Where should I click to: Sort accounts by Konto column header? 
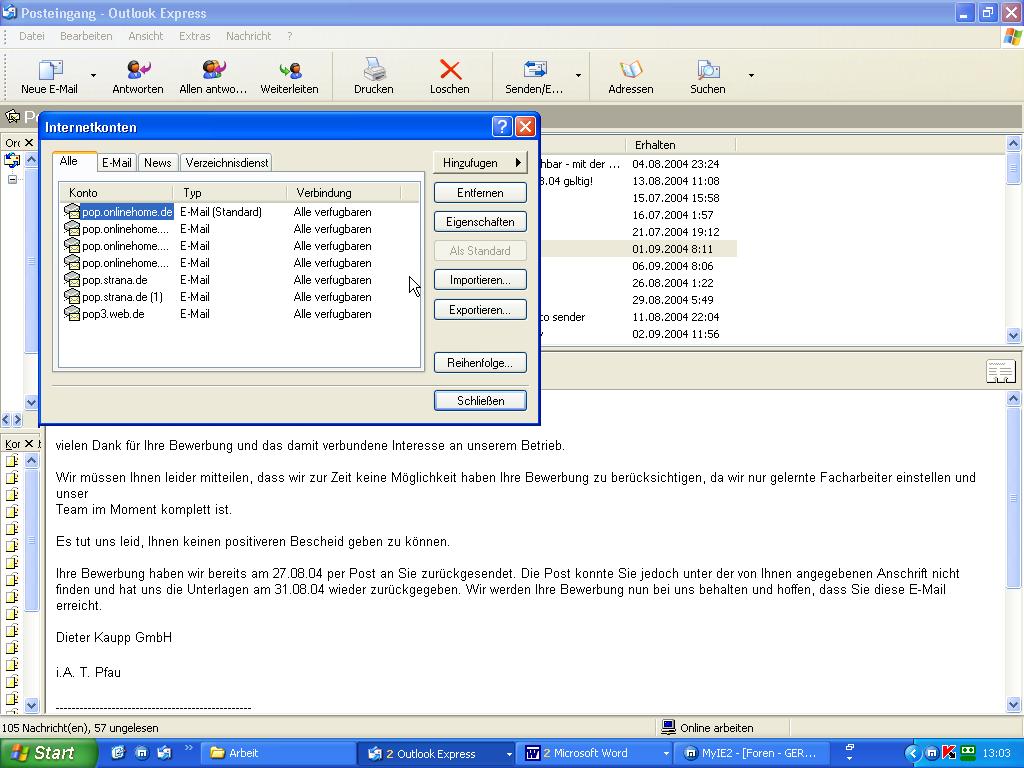click(x=116, y=193)
